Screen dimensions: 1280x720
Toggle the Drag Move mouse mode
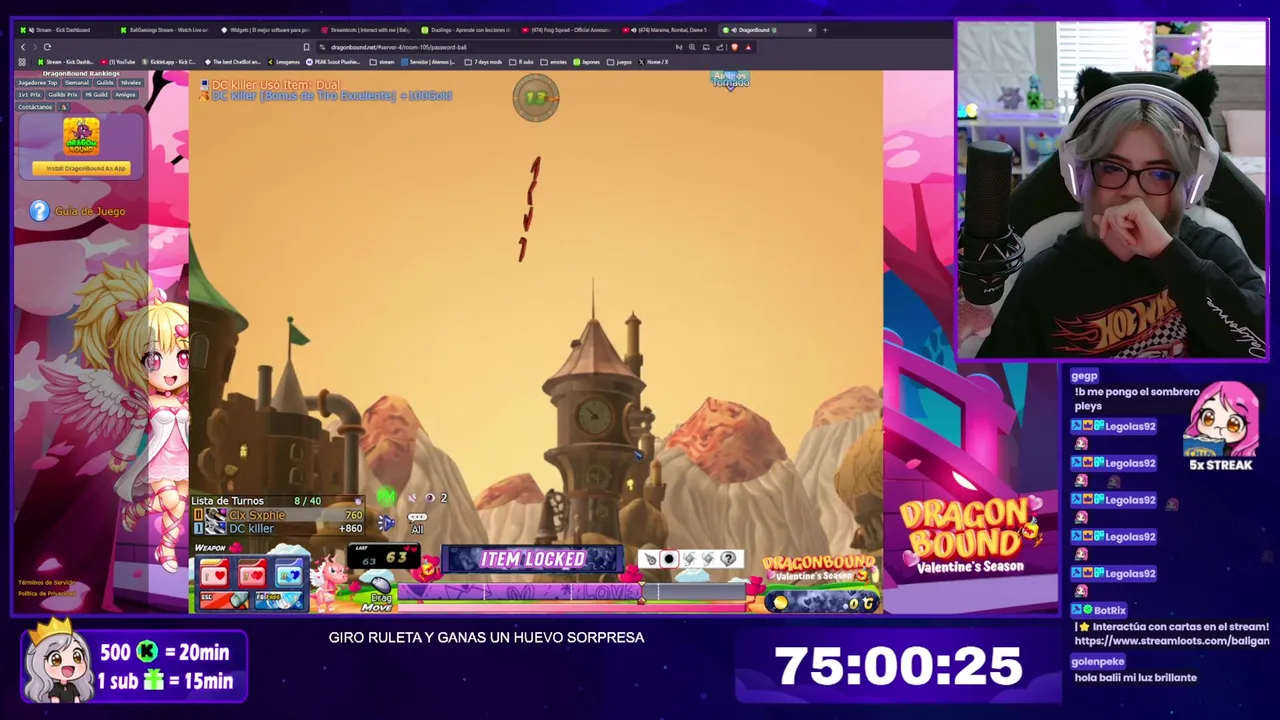tap(379, 594)
